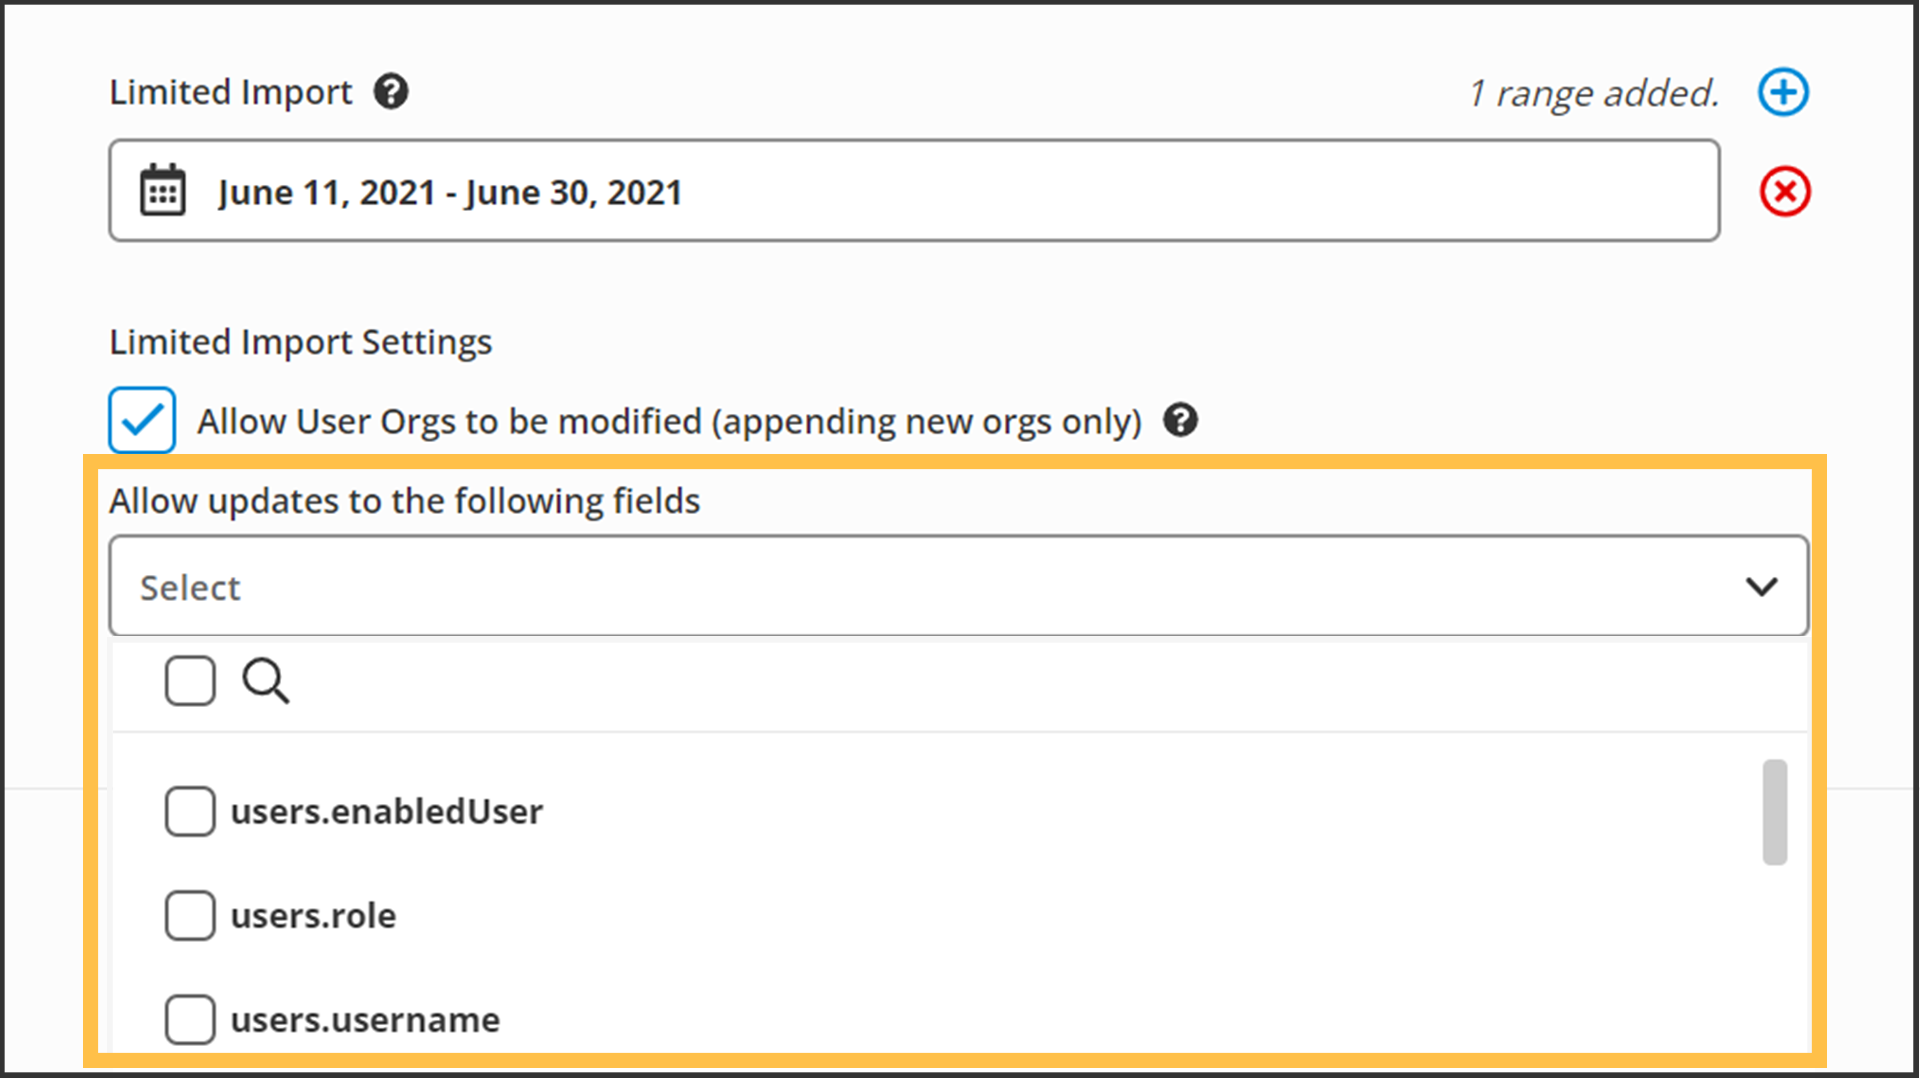Image resolution: width=1920 pixels, height=1079 pixels.
Task: Click help icon beside Allow User Orgs
Action: click(1180, 420)
